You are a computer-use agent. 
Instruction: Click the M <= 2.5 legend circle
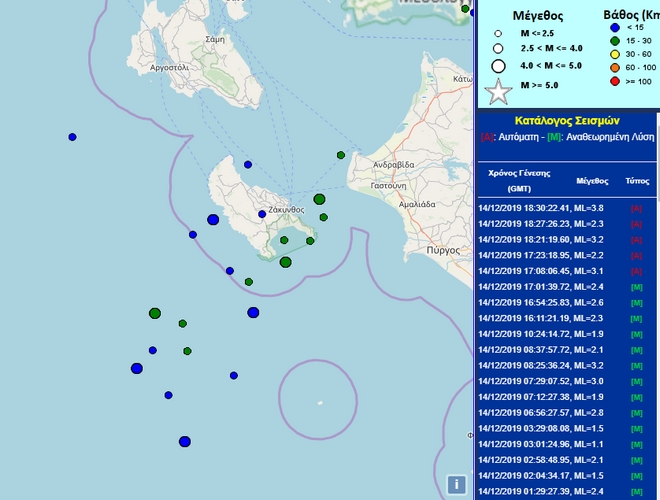point(497,33)
